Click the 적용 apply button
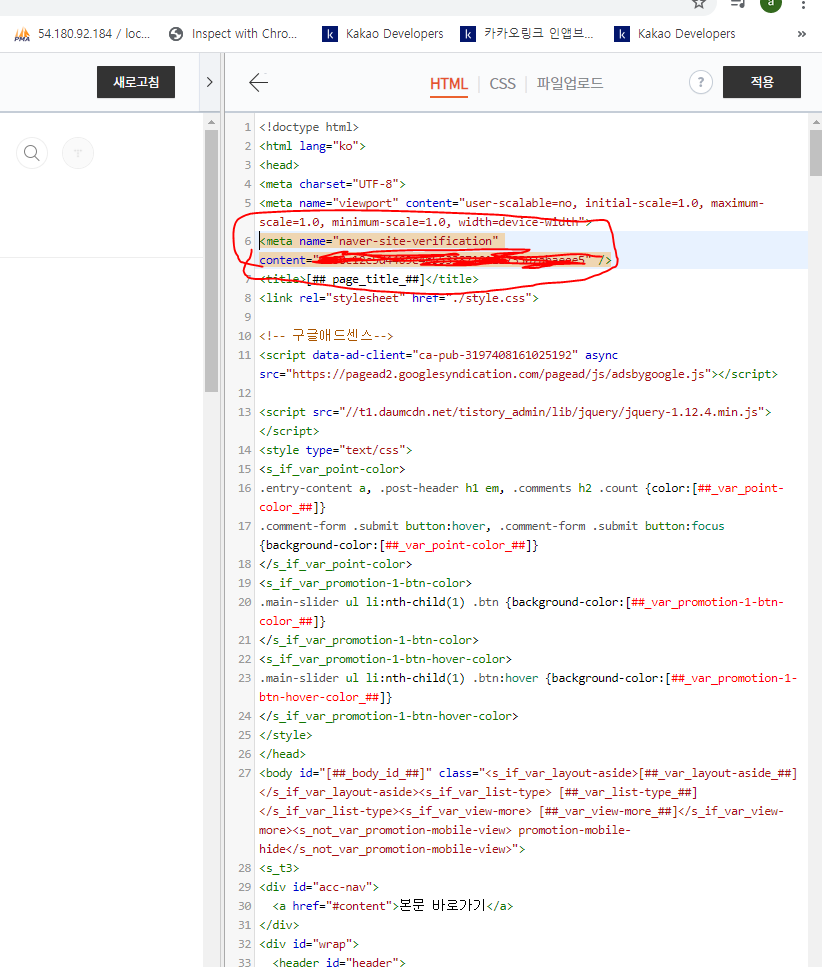This screenshot has width=822, height=967. [762, 82]
